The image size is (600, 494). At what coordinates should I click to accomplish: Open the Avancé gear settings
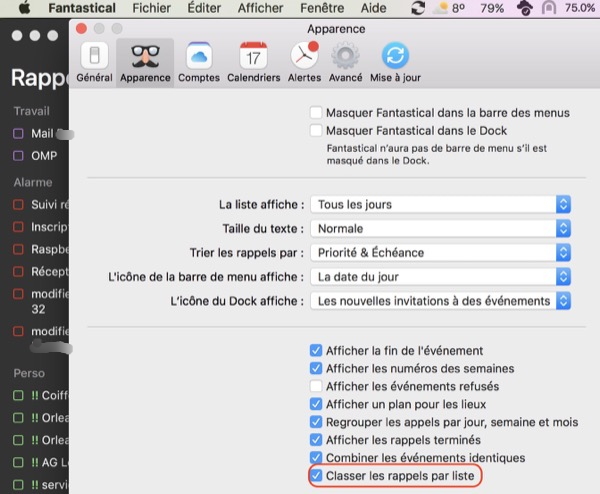(x=345, y=60)
